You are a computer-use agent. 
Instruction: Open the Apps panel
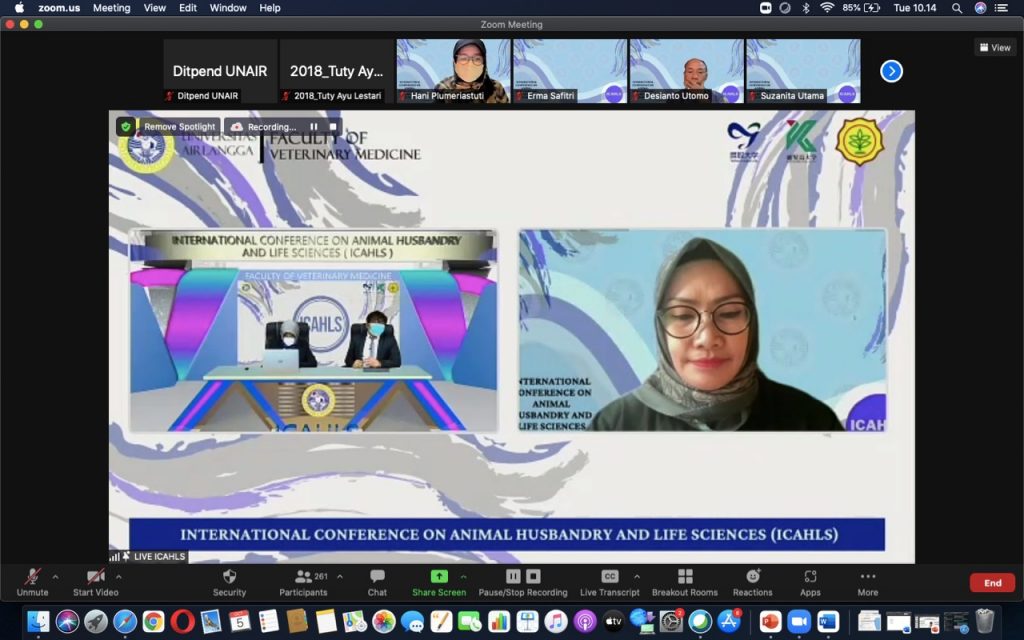810,577
